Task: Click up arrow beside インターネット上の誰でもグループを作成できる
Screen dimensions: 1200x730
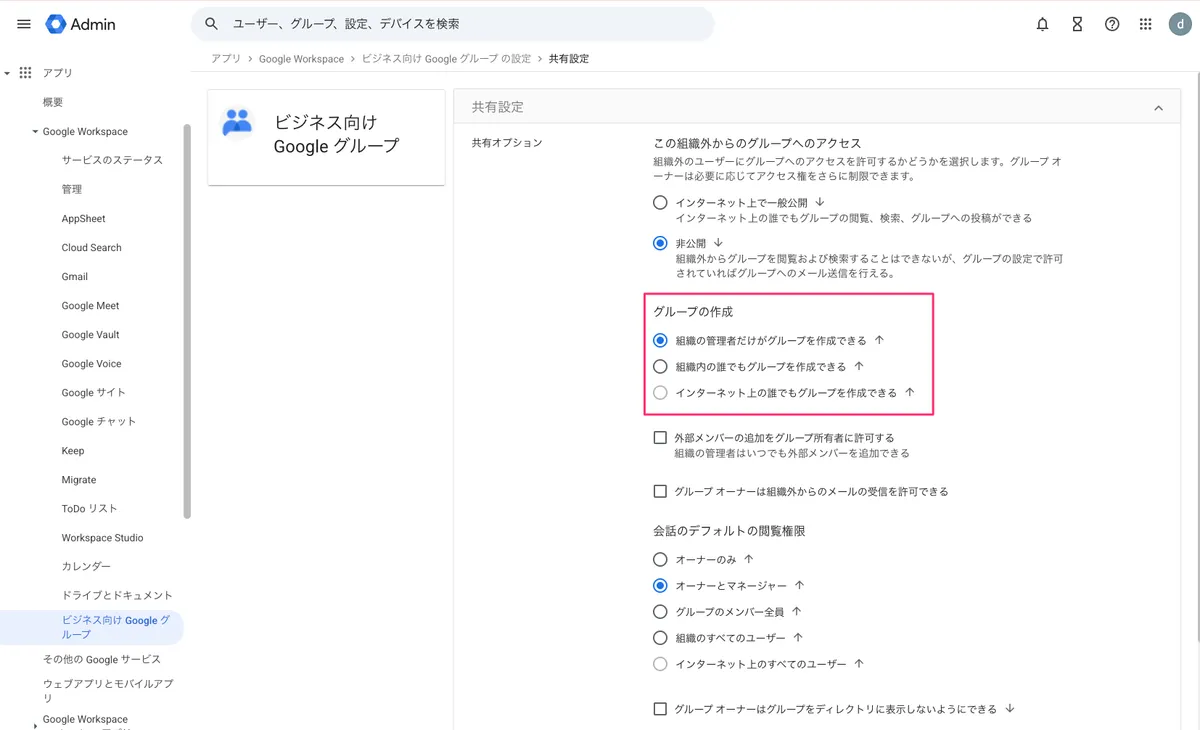Action: [909, 393]
